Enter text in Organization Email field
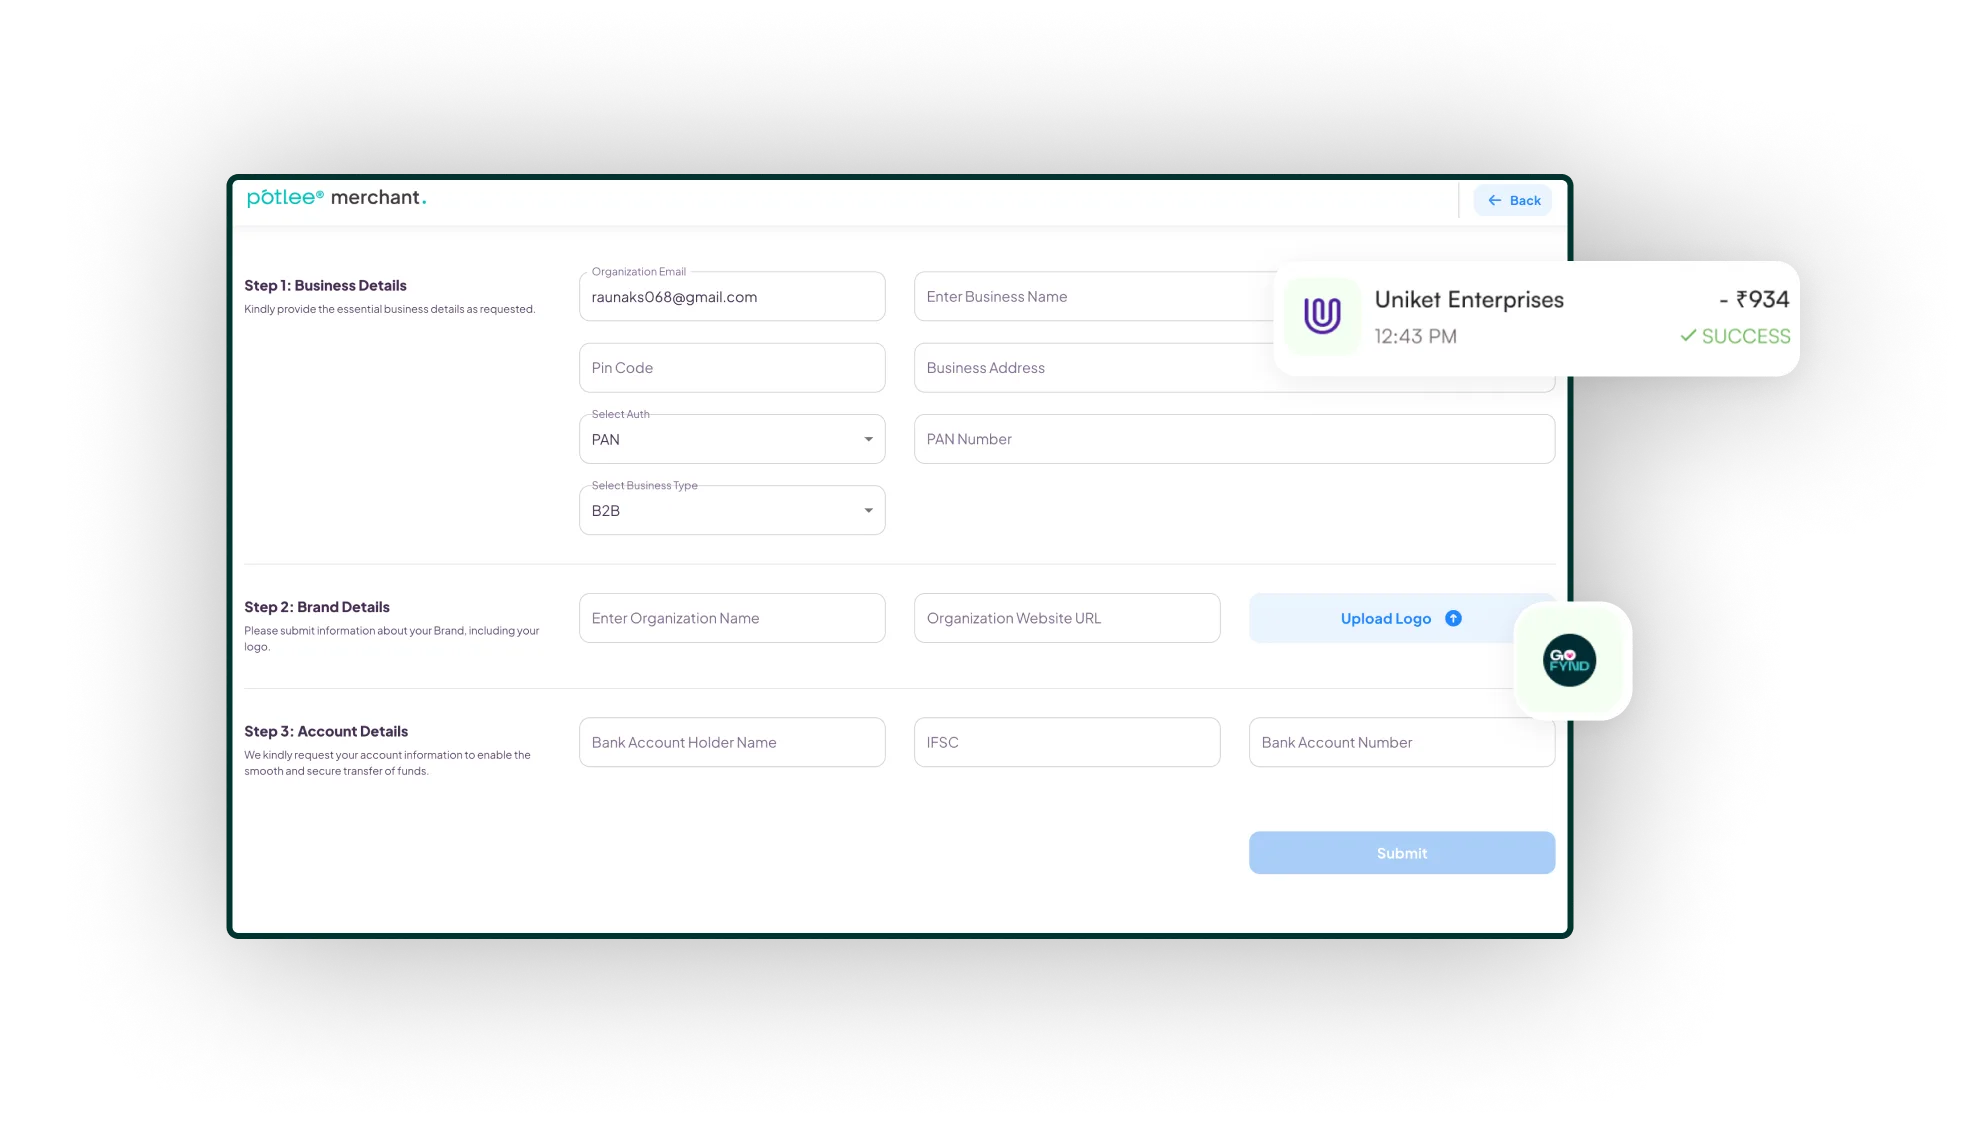 [732, 297]
